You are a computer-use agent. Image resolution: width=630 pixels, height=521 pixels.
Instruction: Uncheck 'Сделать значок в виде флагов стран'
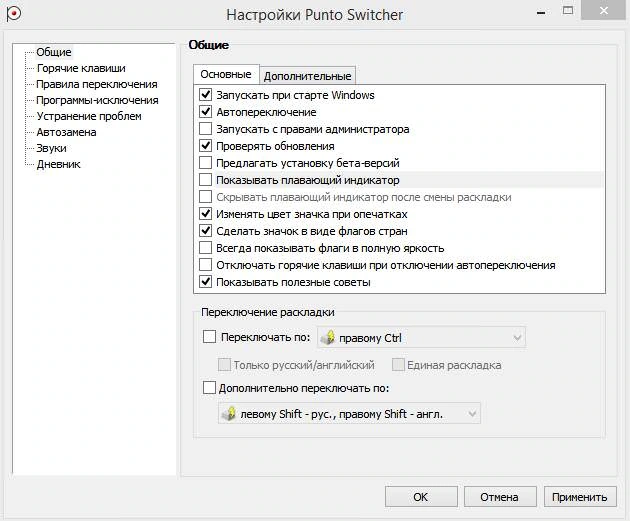tap(206, 231)
